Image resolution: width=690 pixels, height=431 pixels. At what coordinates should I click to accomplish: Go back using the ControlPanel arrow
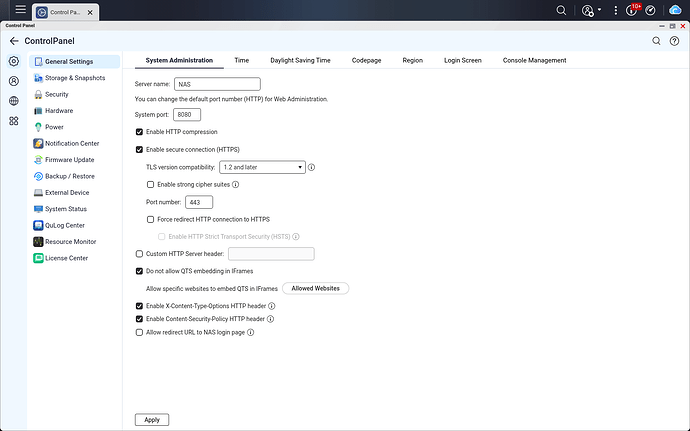pos(14,41)
